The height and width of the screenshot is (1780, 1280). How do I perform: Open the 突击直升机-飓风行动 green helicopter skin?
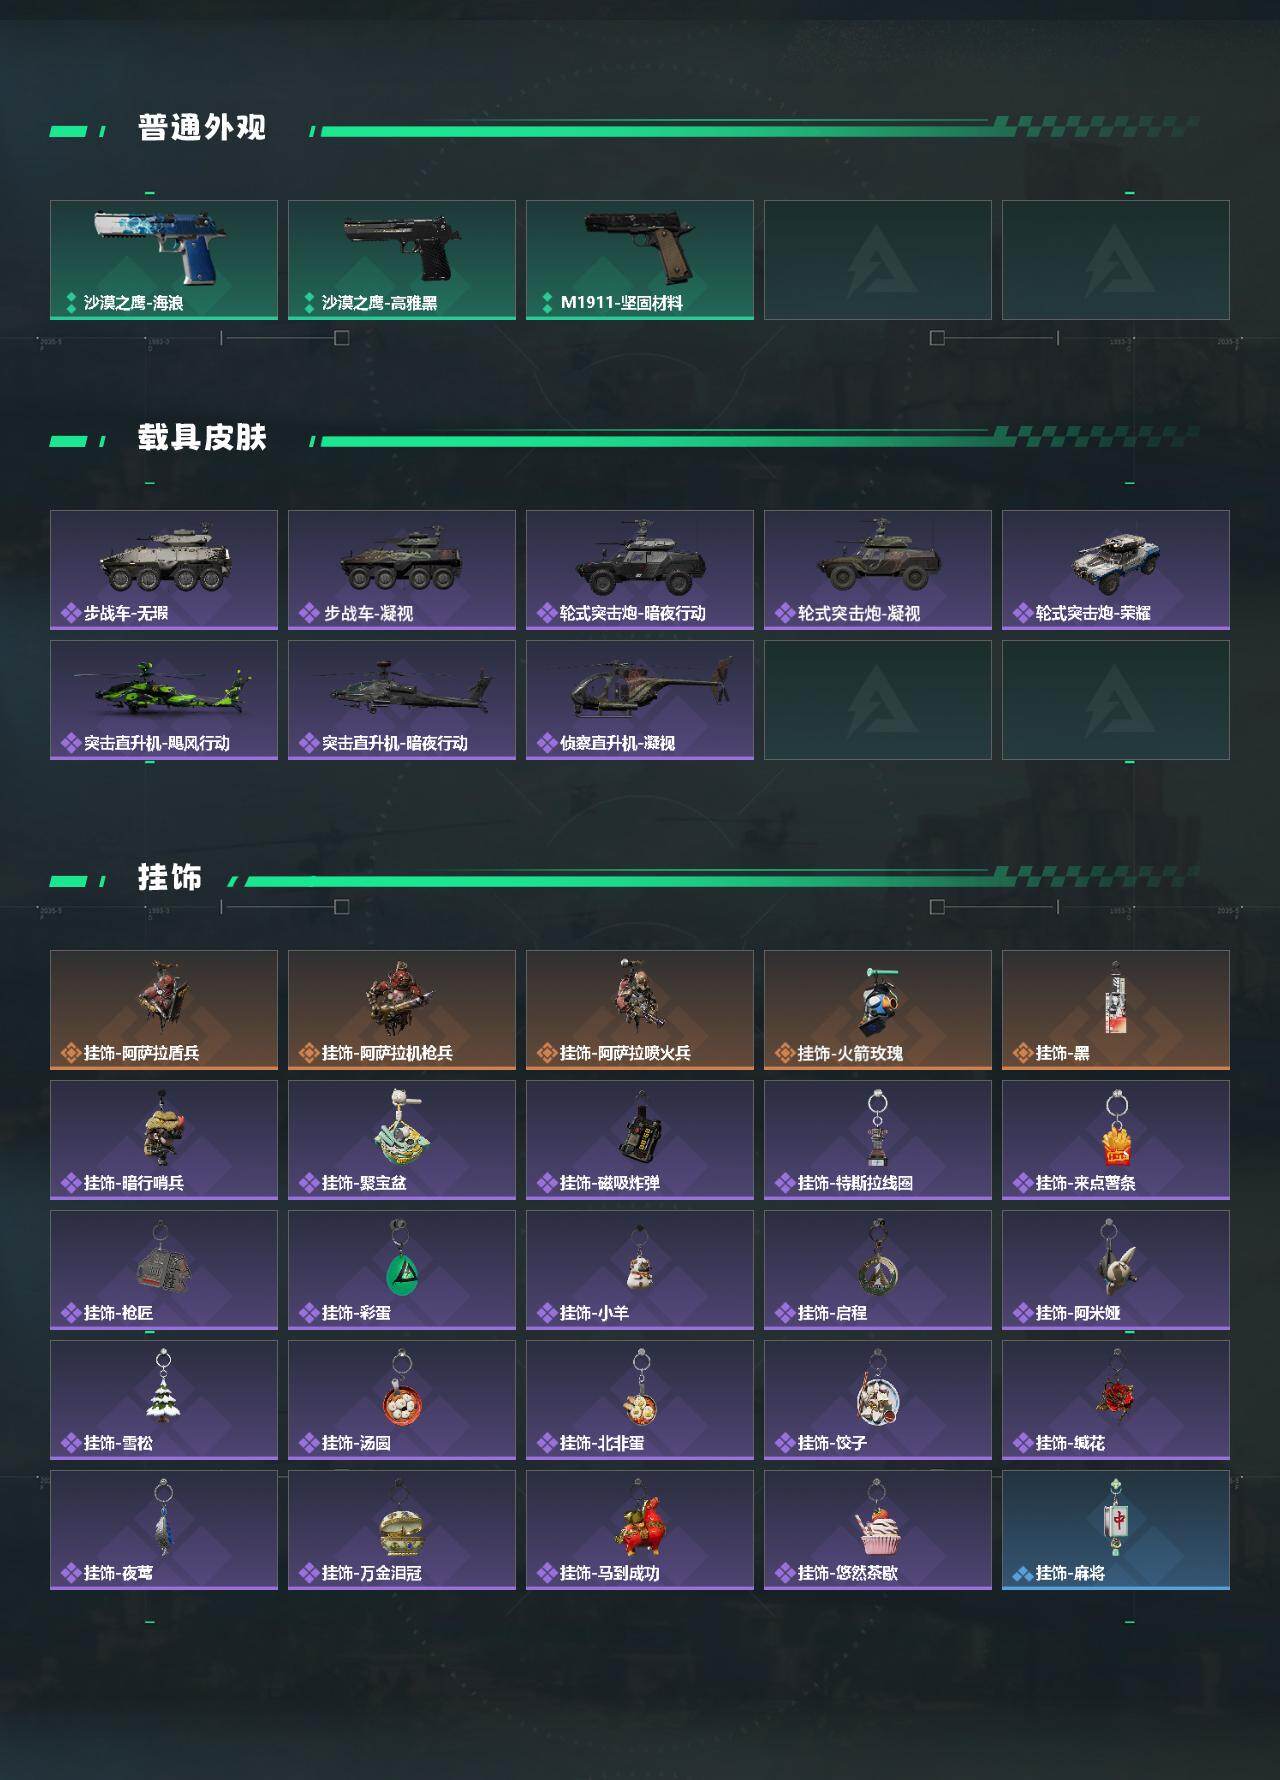(164, 700)
